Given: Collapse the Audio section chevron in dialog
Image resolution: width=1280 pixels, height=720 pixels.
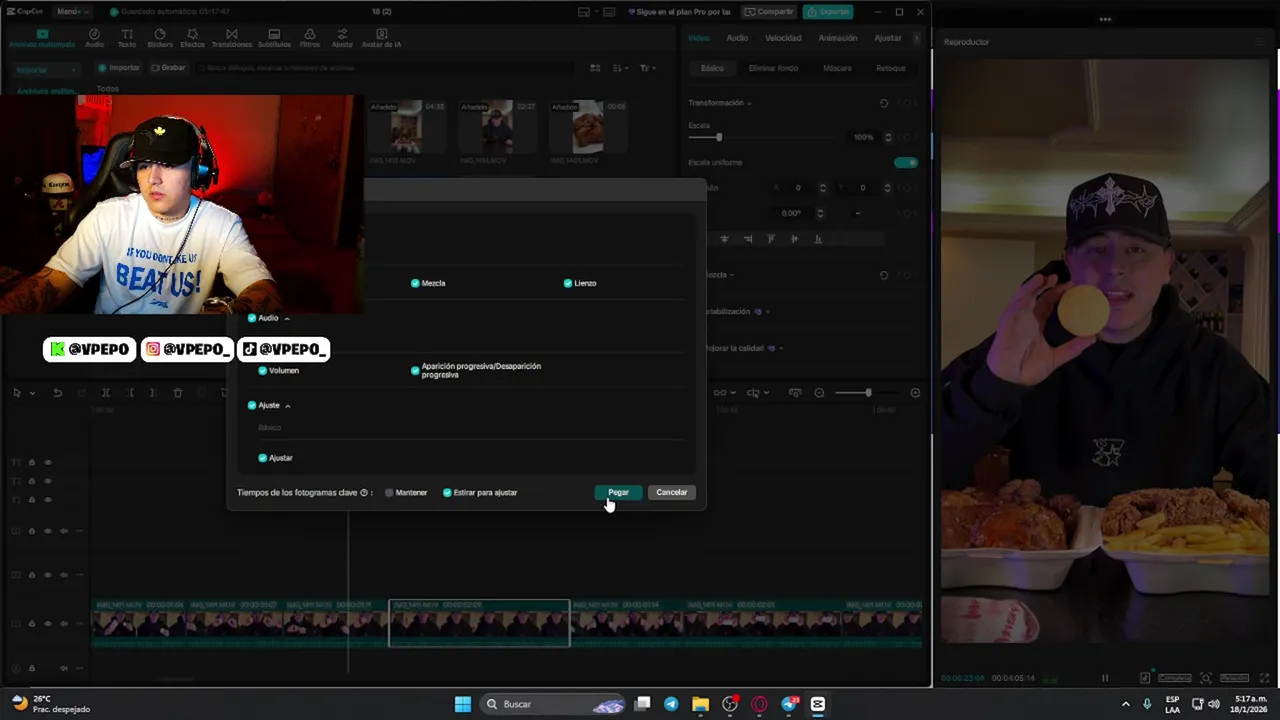Looking at the screenshot, I should 287,319.
